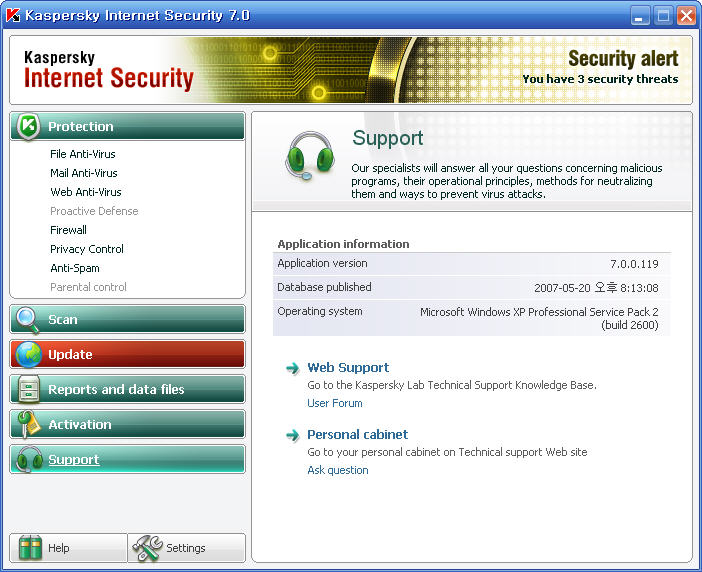Image resolution: width=702 pixels, height=572 pixels.
Task: Select File Anti-Virus component
Action: click(83, 154)
